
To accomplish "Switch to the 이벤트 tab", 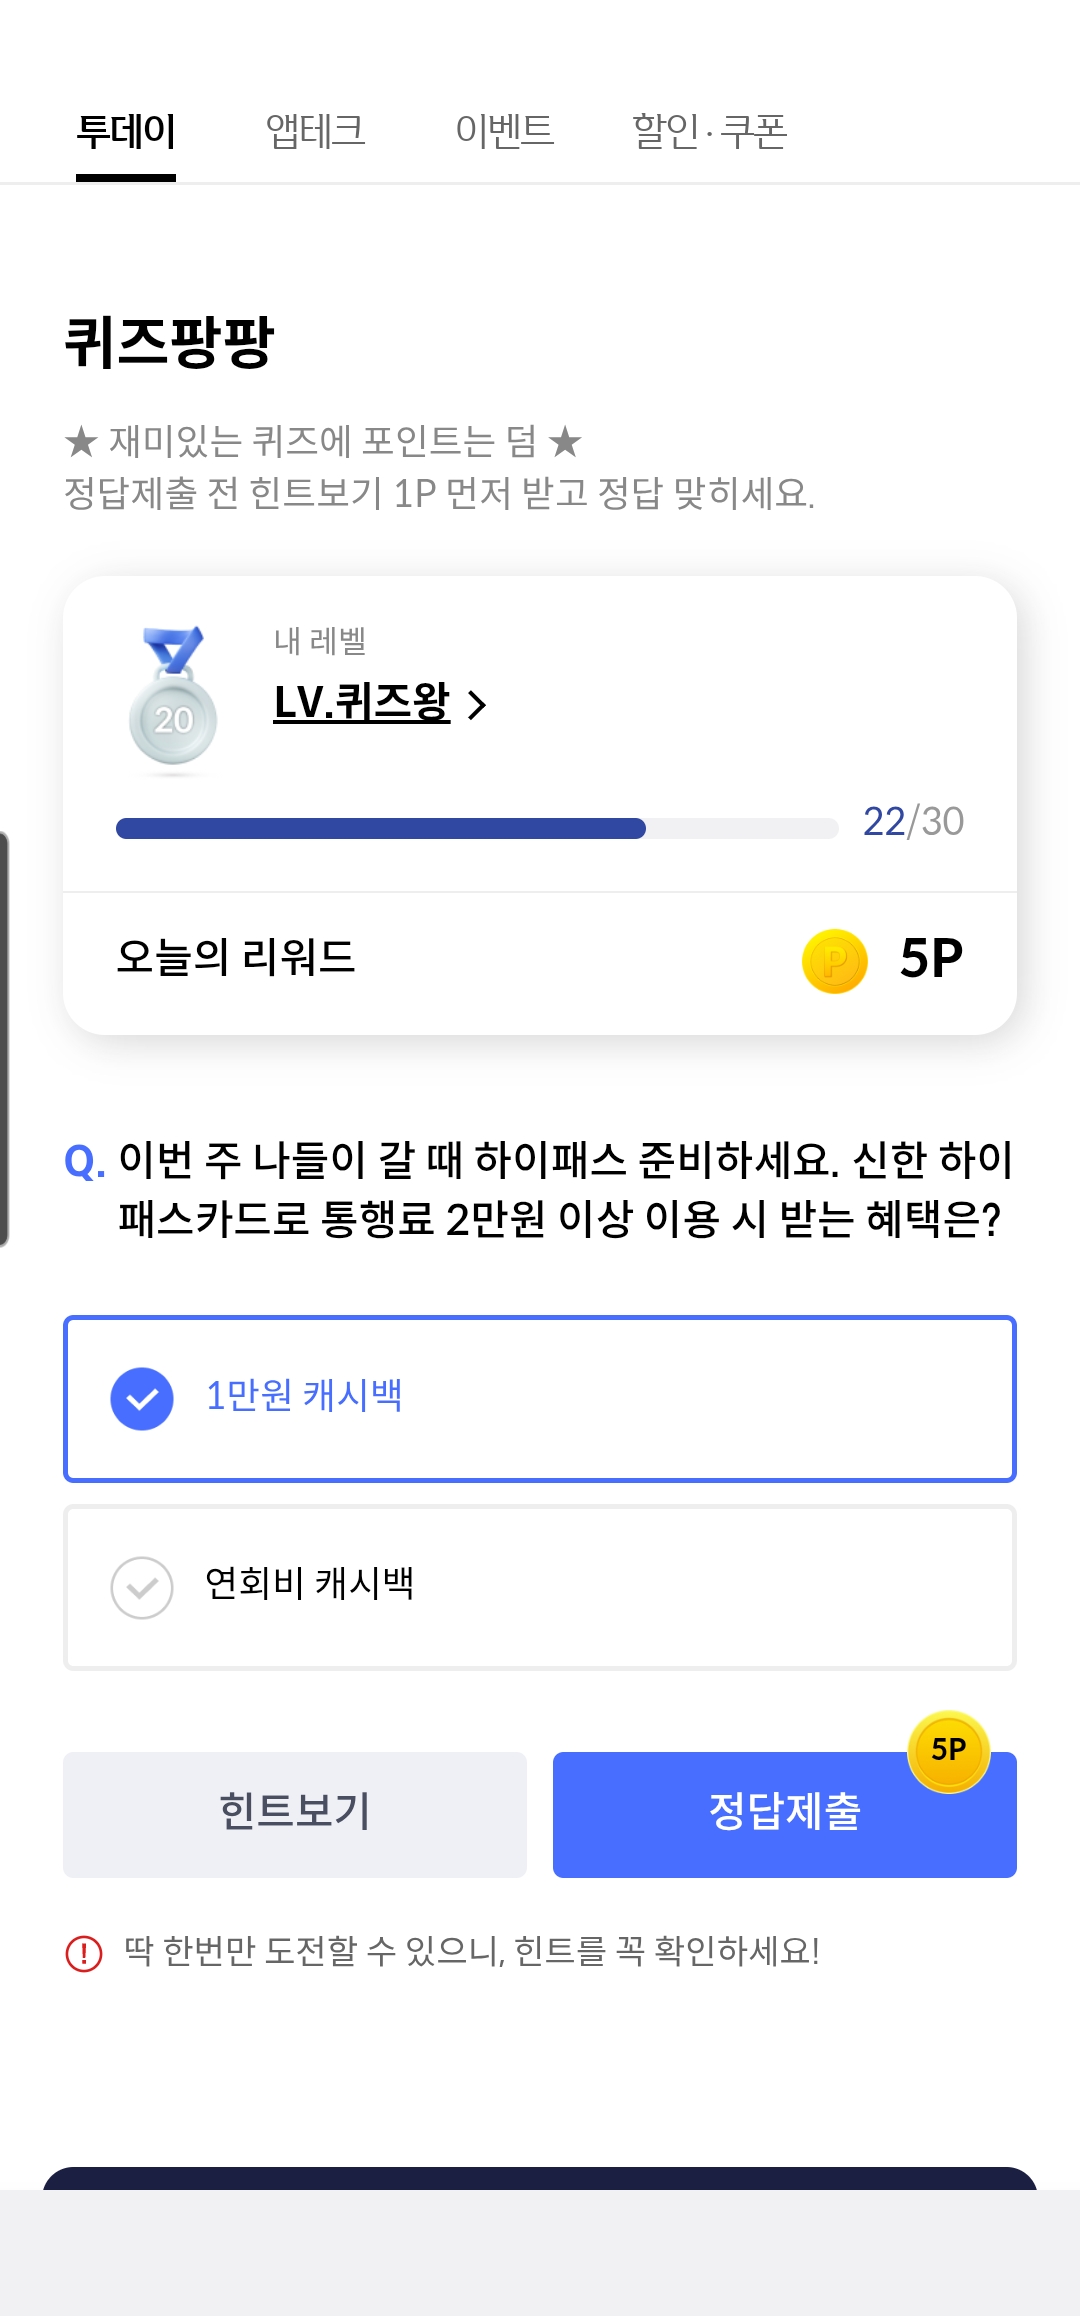I will [x=504, y=131].
